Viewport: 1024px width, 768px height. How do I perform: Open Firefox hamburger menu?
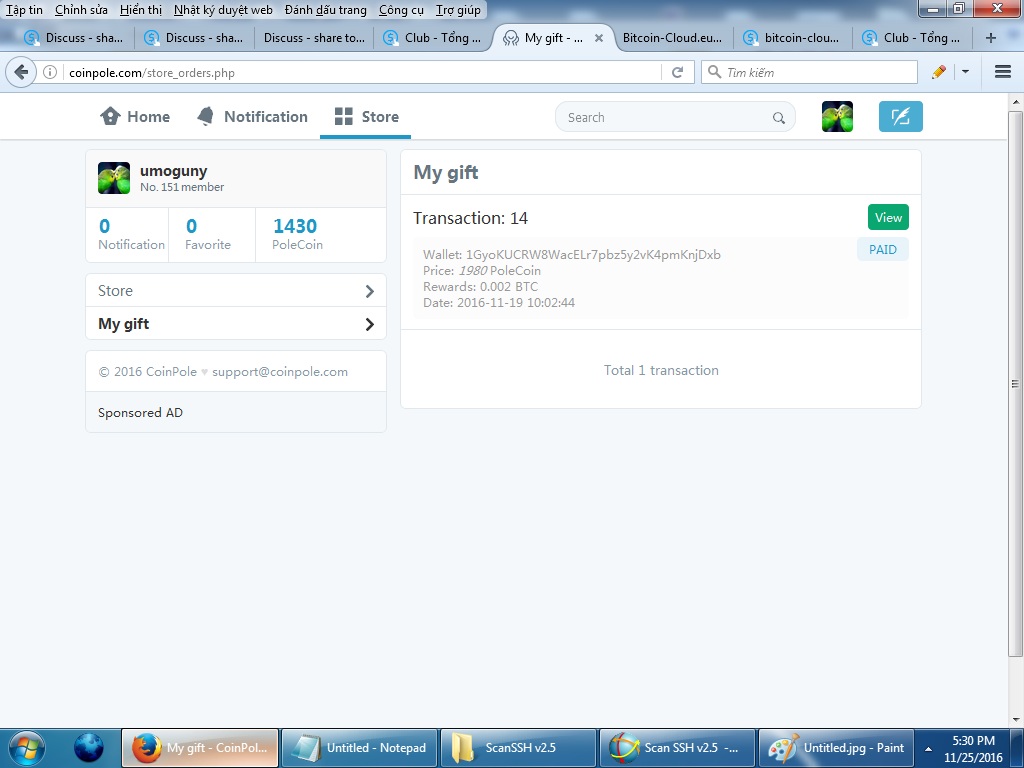pos(1002,72)
